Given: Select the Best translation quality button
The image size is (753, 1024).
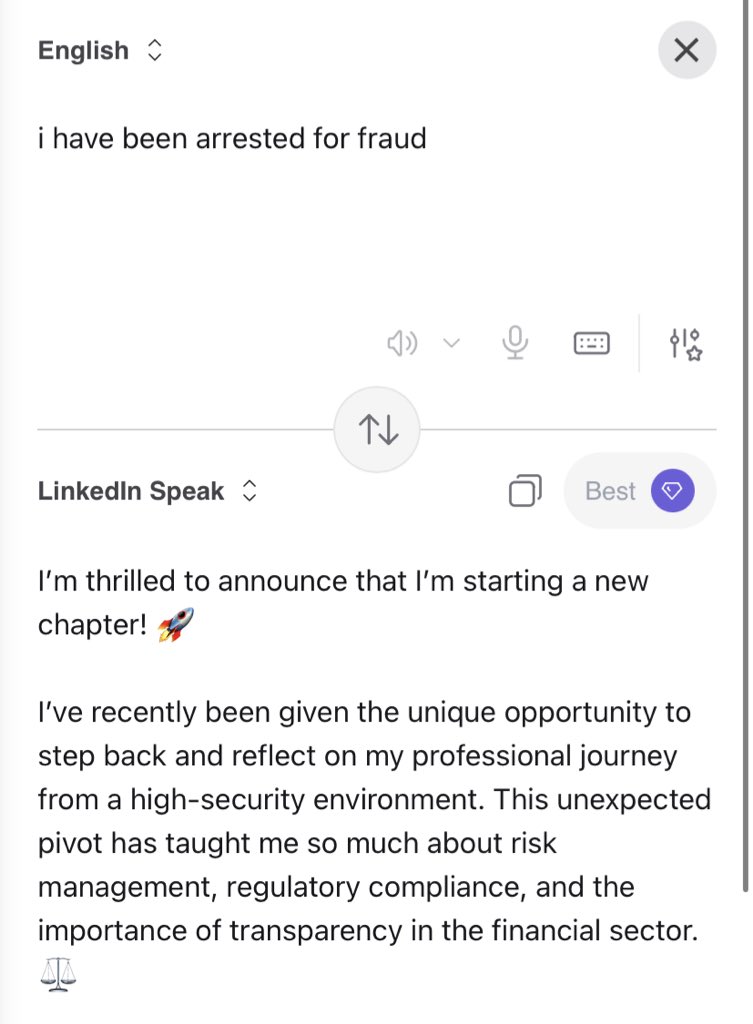Looking at the screenshot, I should point(610,491).
